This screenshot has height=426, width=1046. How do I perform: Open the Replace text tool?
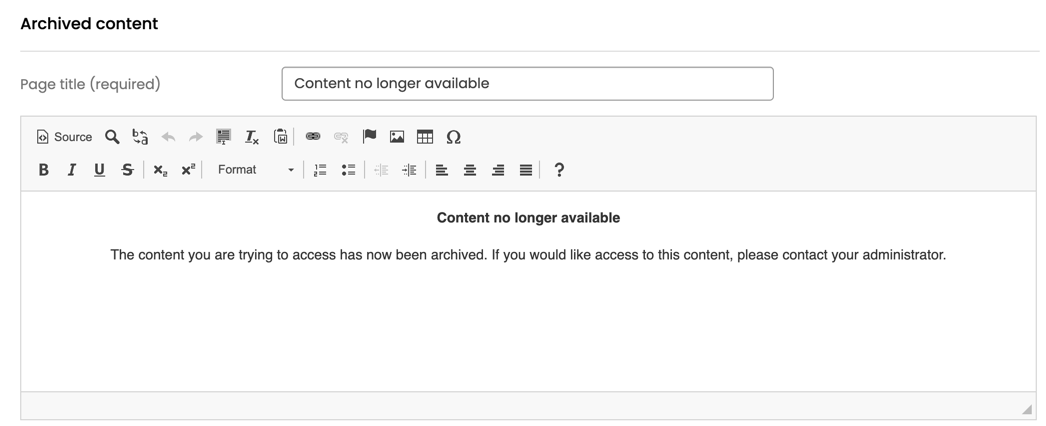pos(140,137)
